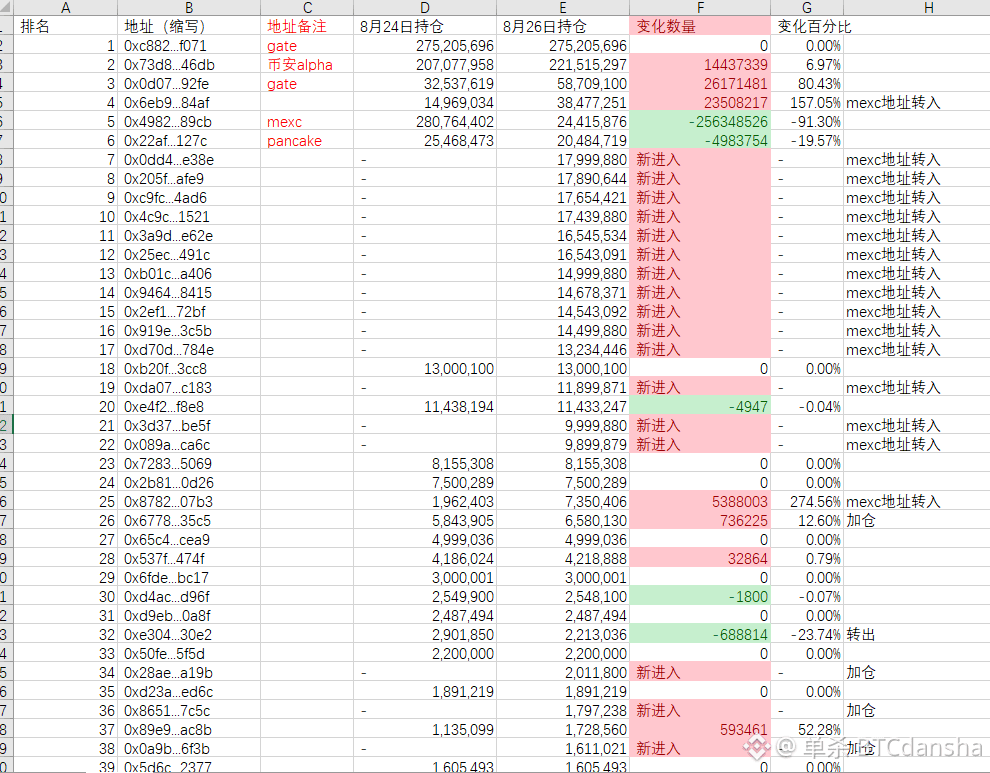Click the 8月24日持仓 header cell
The image size is (990, 773).
click(425, 27)
